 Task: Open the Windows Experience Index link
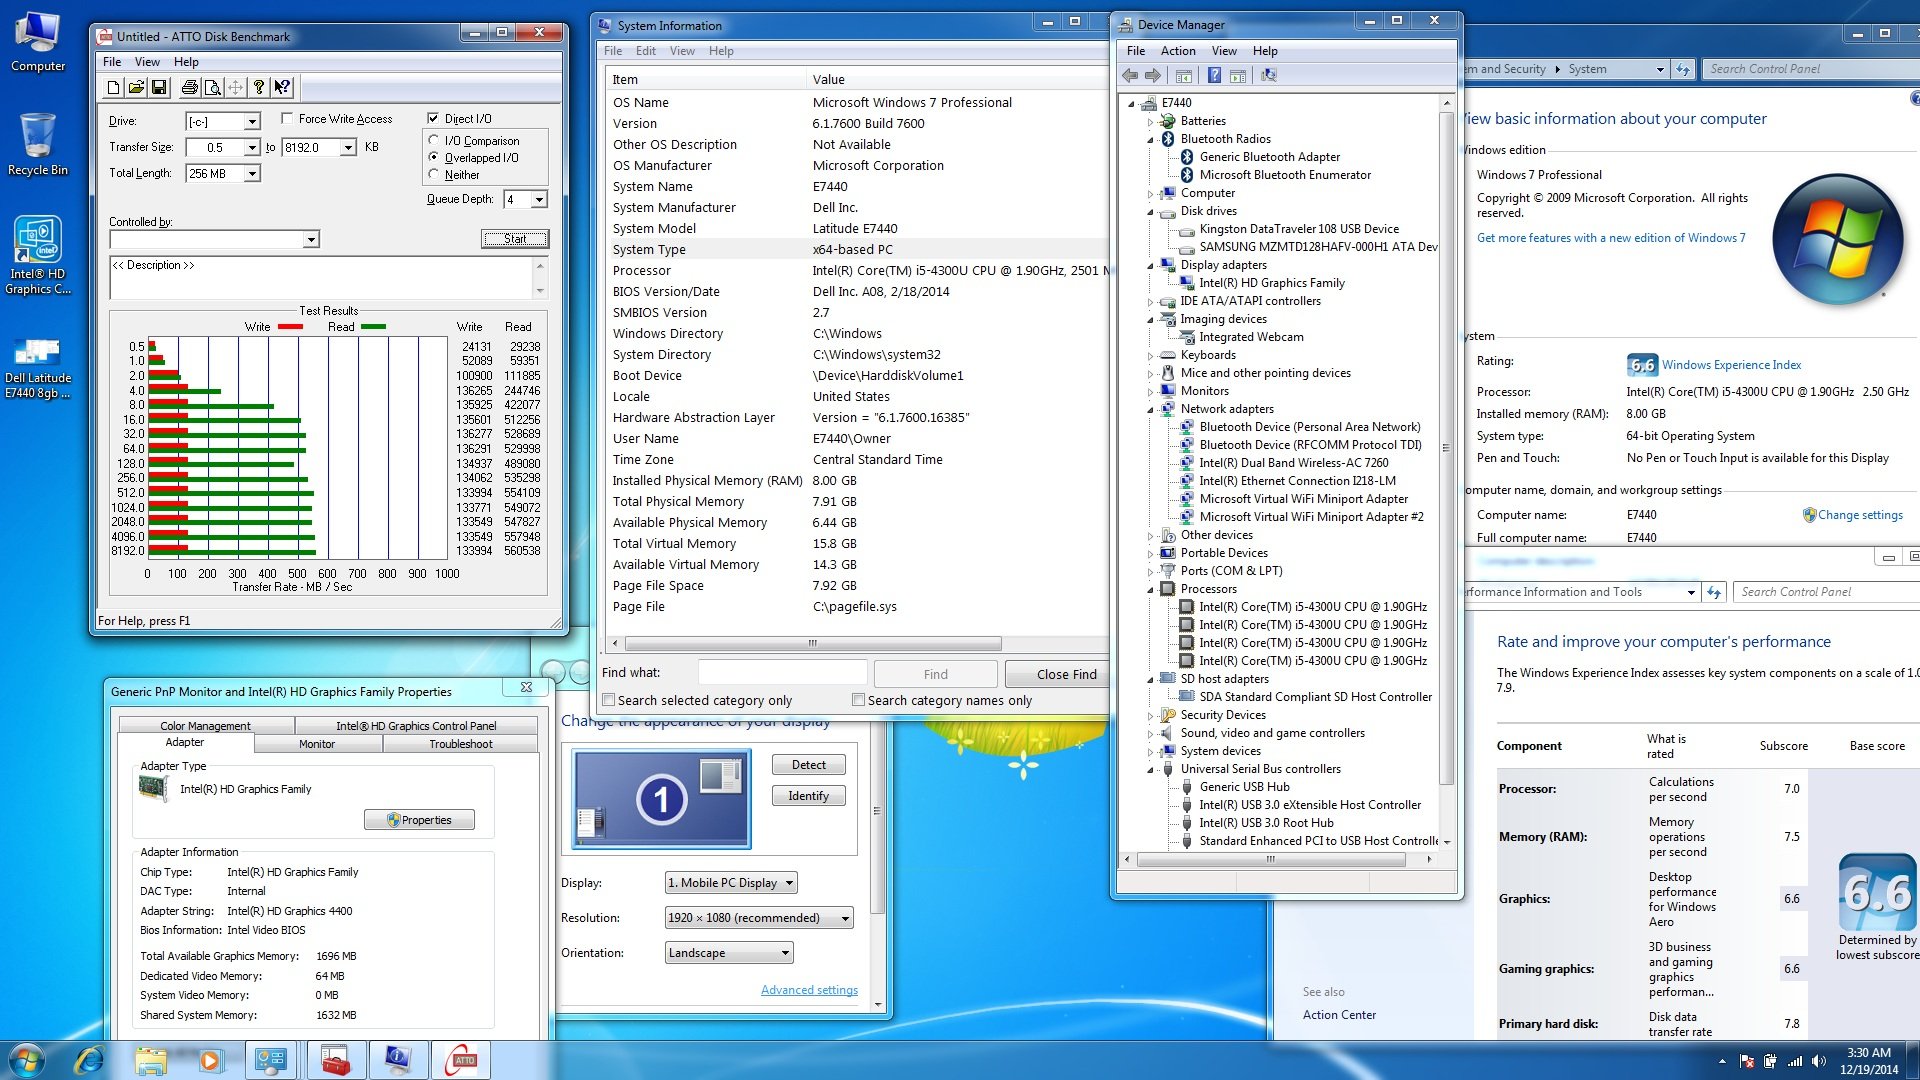click(1731, 365)
